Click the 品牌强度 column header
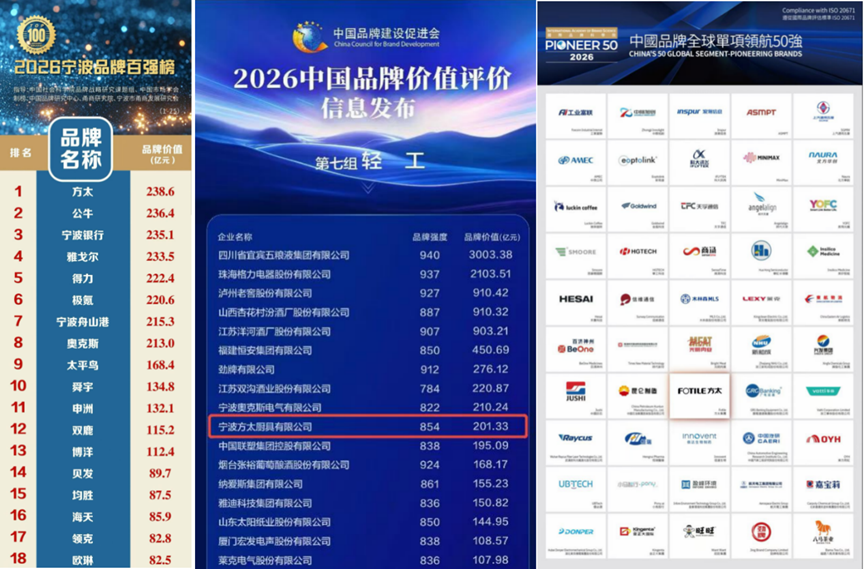Viewport: 864px width, 569px height. click(x=430, y=237)
